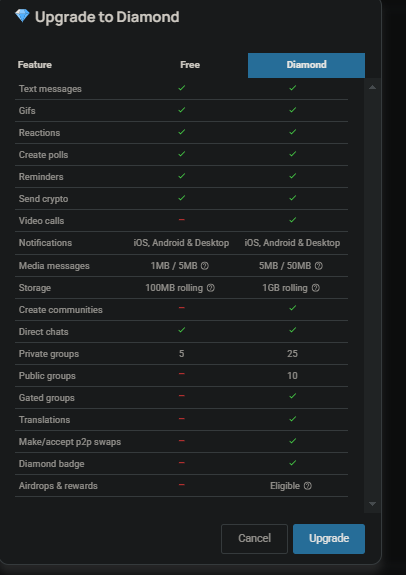Click the Airdrops & rewards row label
The image size is (406, 575).
[58, 486]
